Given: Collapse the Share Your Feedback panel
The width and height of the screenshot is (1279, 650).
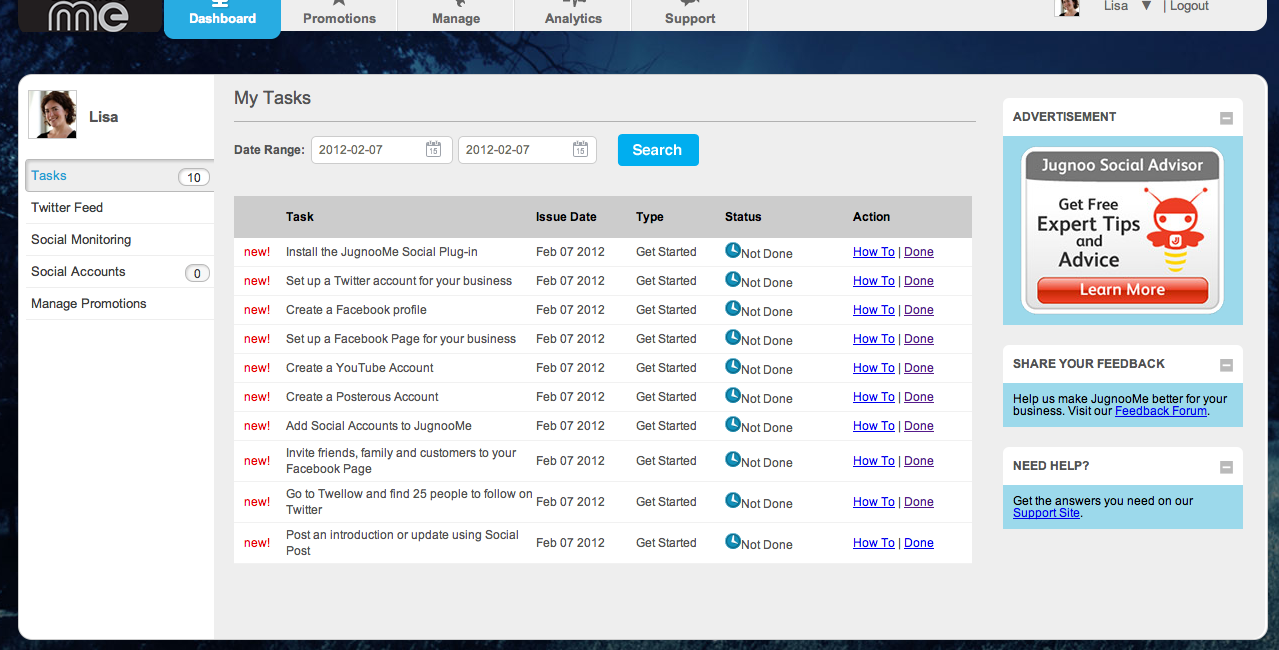Looking at the screenshot, I should (x=1226, y=365).
